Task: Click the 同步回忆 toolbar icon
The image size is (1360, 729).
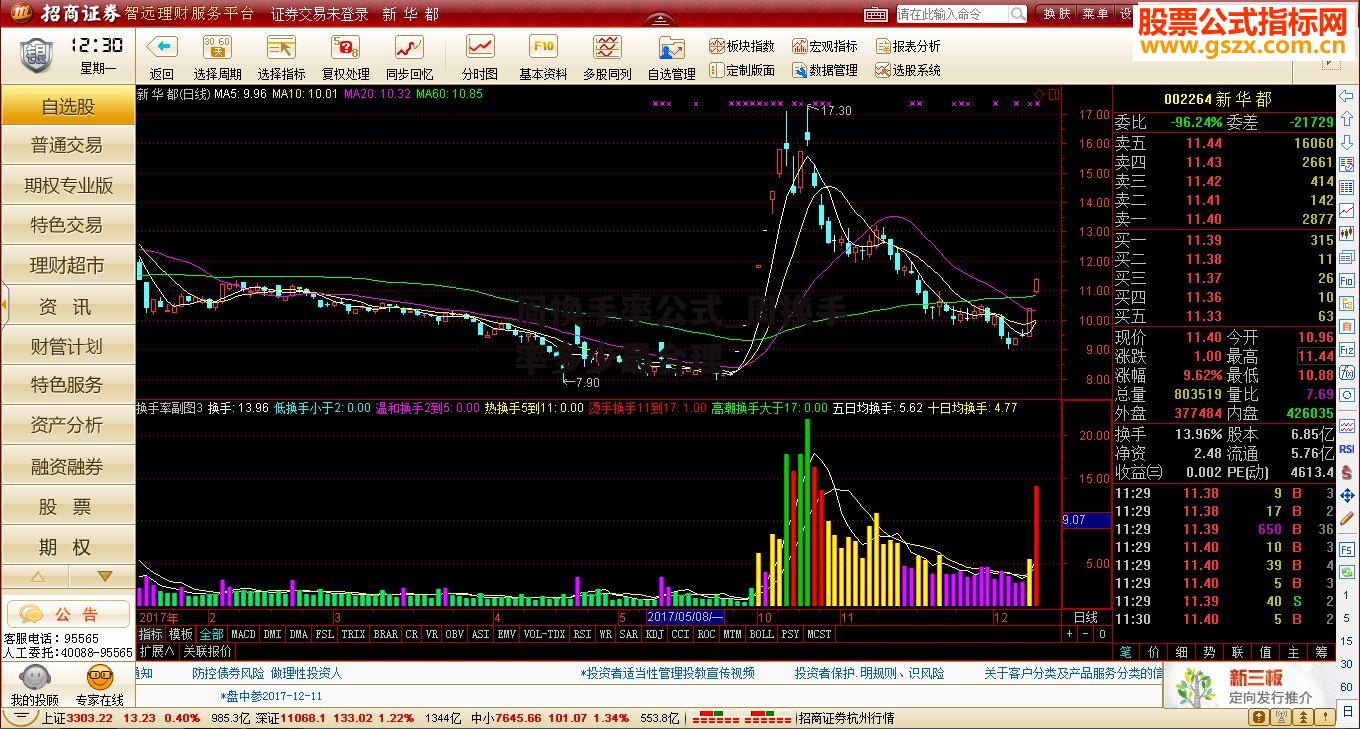Action: (x=409, y=47)
